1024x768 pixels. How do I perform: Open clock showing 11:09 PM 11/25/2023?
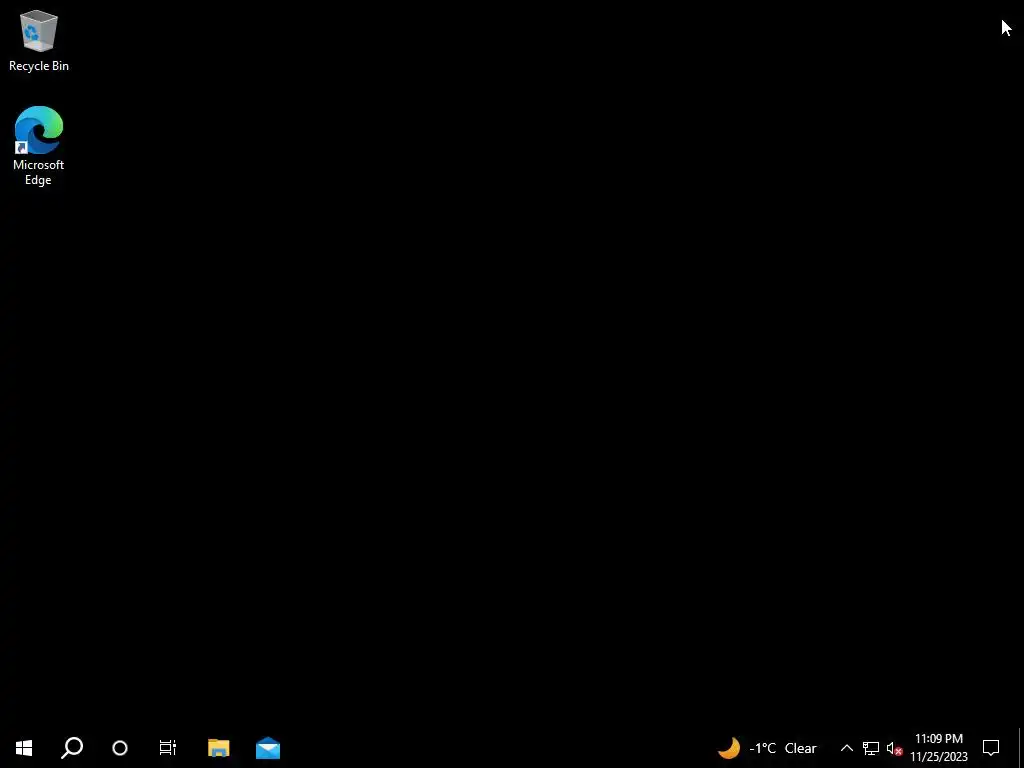click(939, 748)
